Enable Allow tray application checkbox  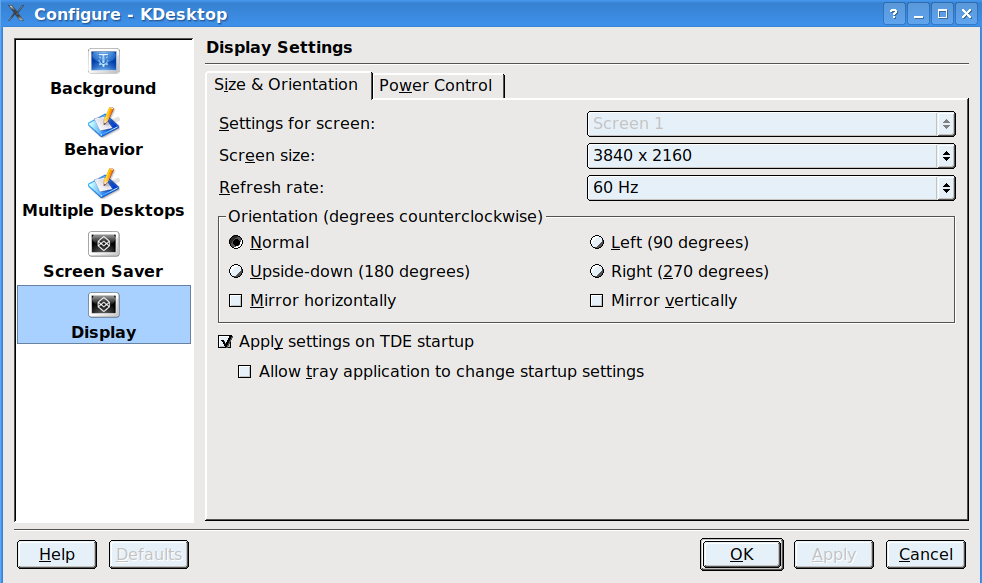tap(245, 372)
